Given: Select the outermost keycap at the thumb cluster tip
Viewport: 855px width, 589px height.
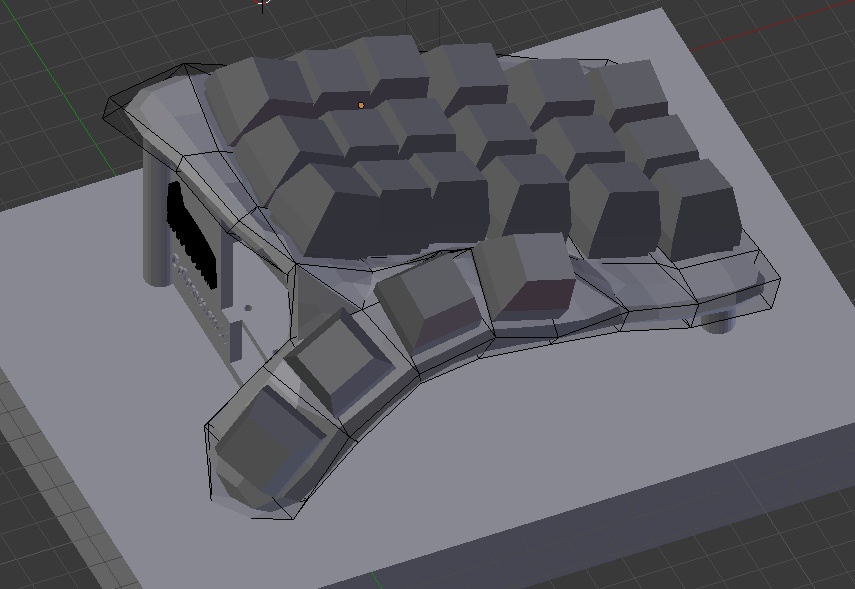Looking at the screenshot, I should pos(268,440).
